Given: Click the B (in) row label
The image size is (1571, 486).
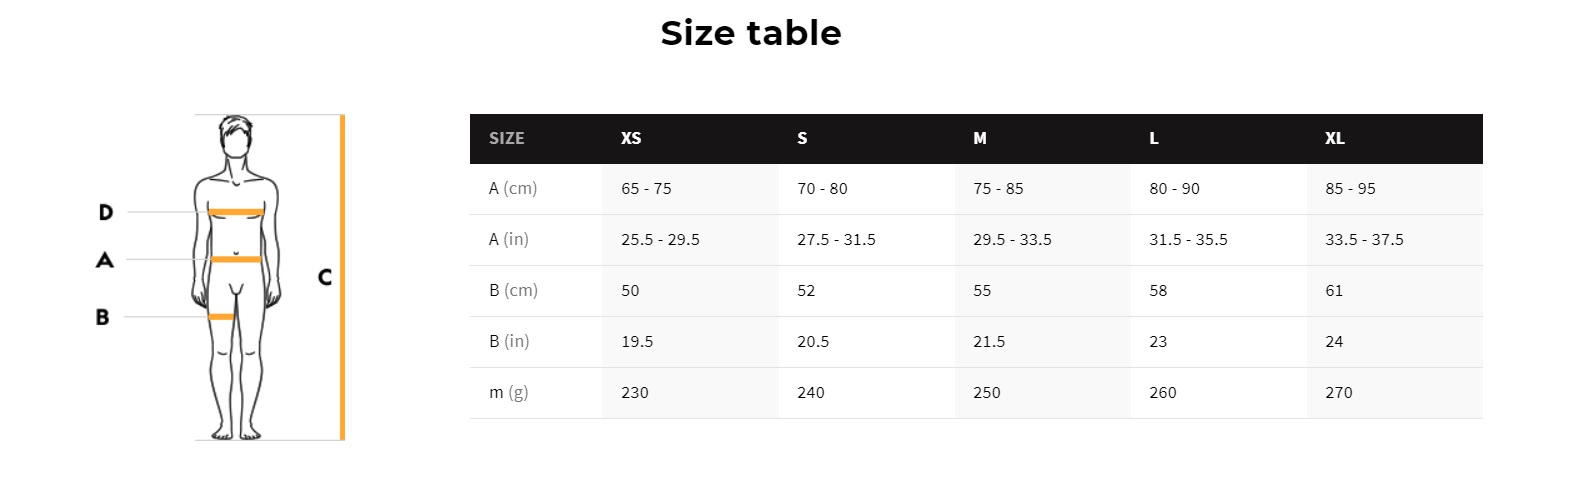Looking at the screenshot, I should coord(509,341).
